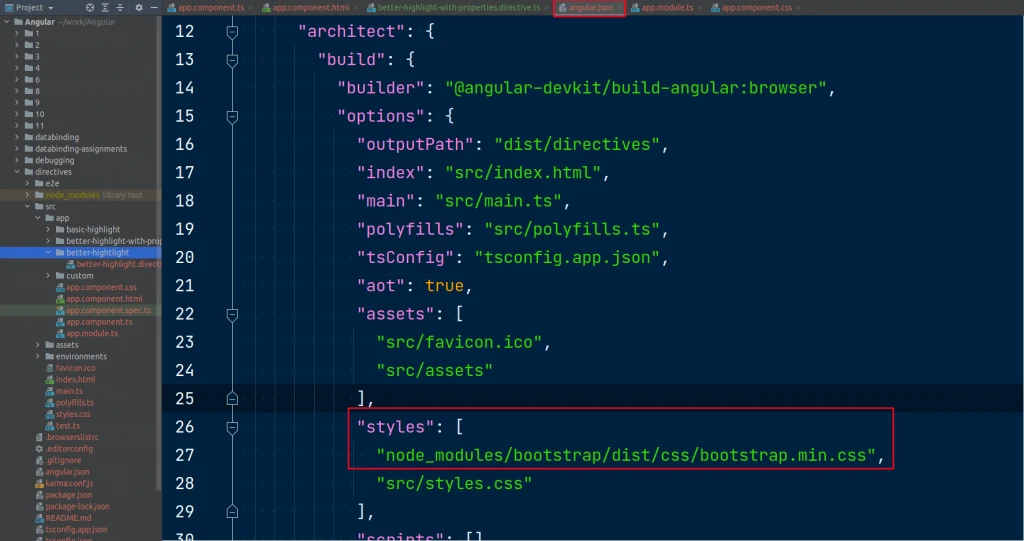
Task: Expand folder 1 in project tree
Action: pos(17,33)
